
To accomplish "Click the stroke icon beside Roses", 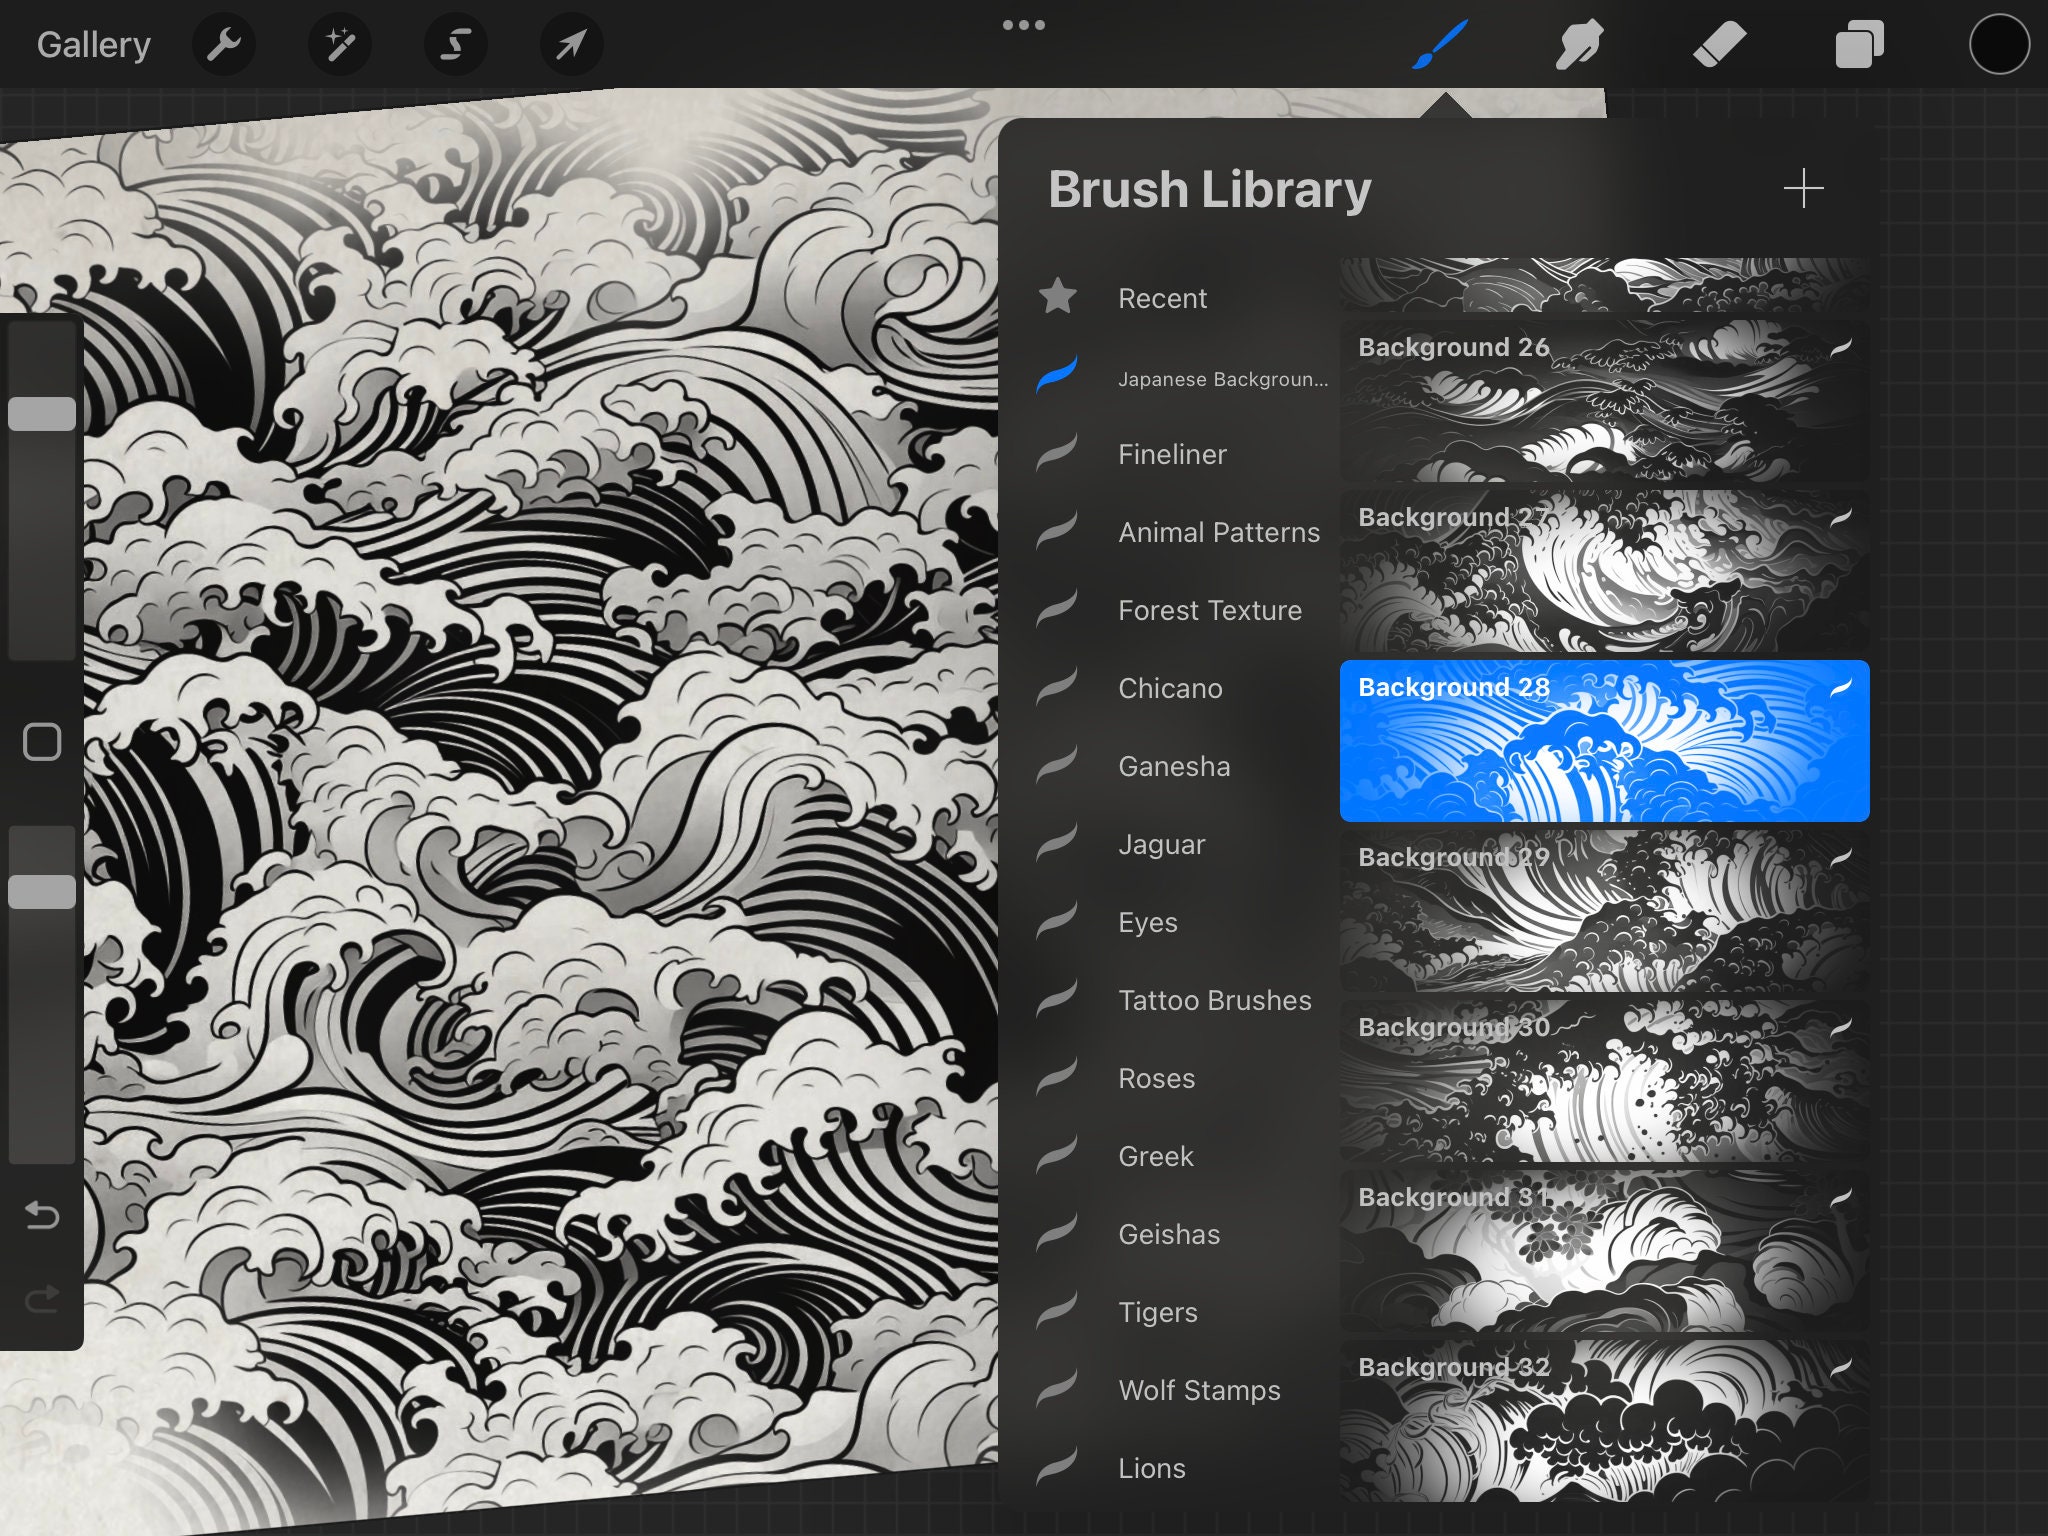I will pyautogui.click(x=1057, y=1076).
